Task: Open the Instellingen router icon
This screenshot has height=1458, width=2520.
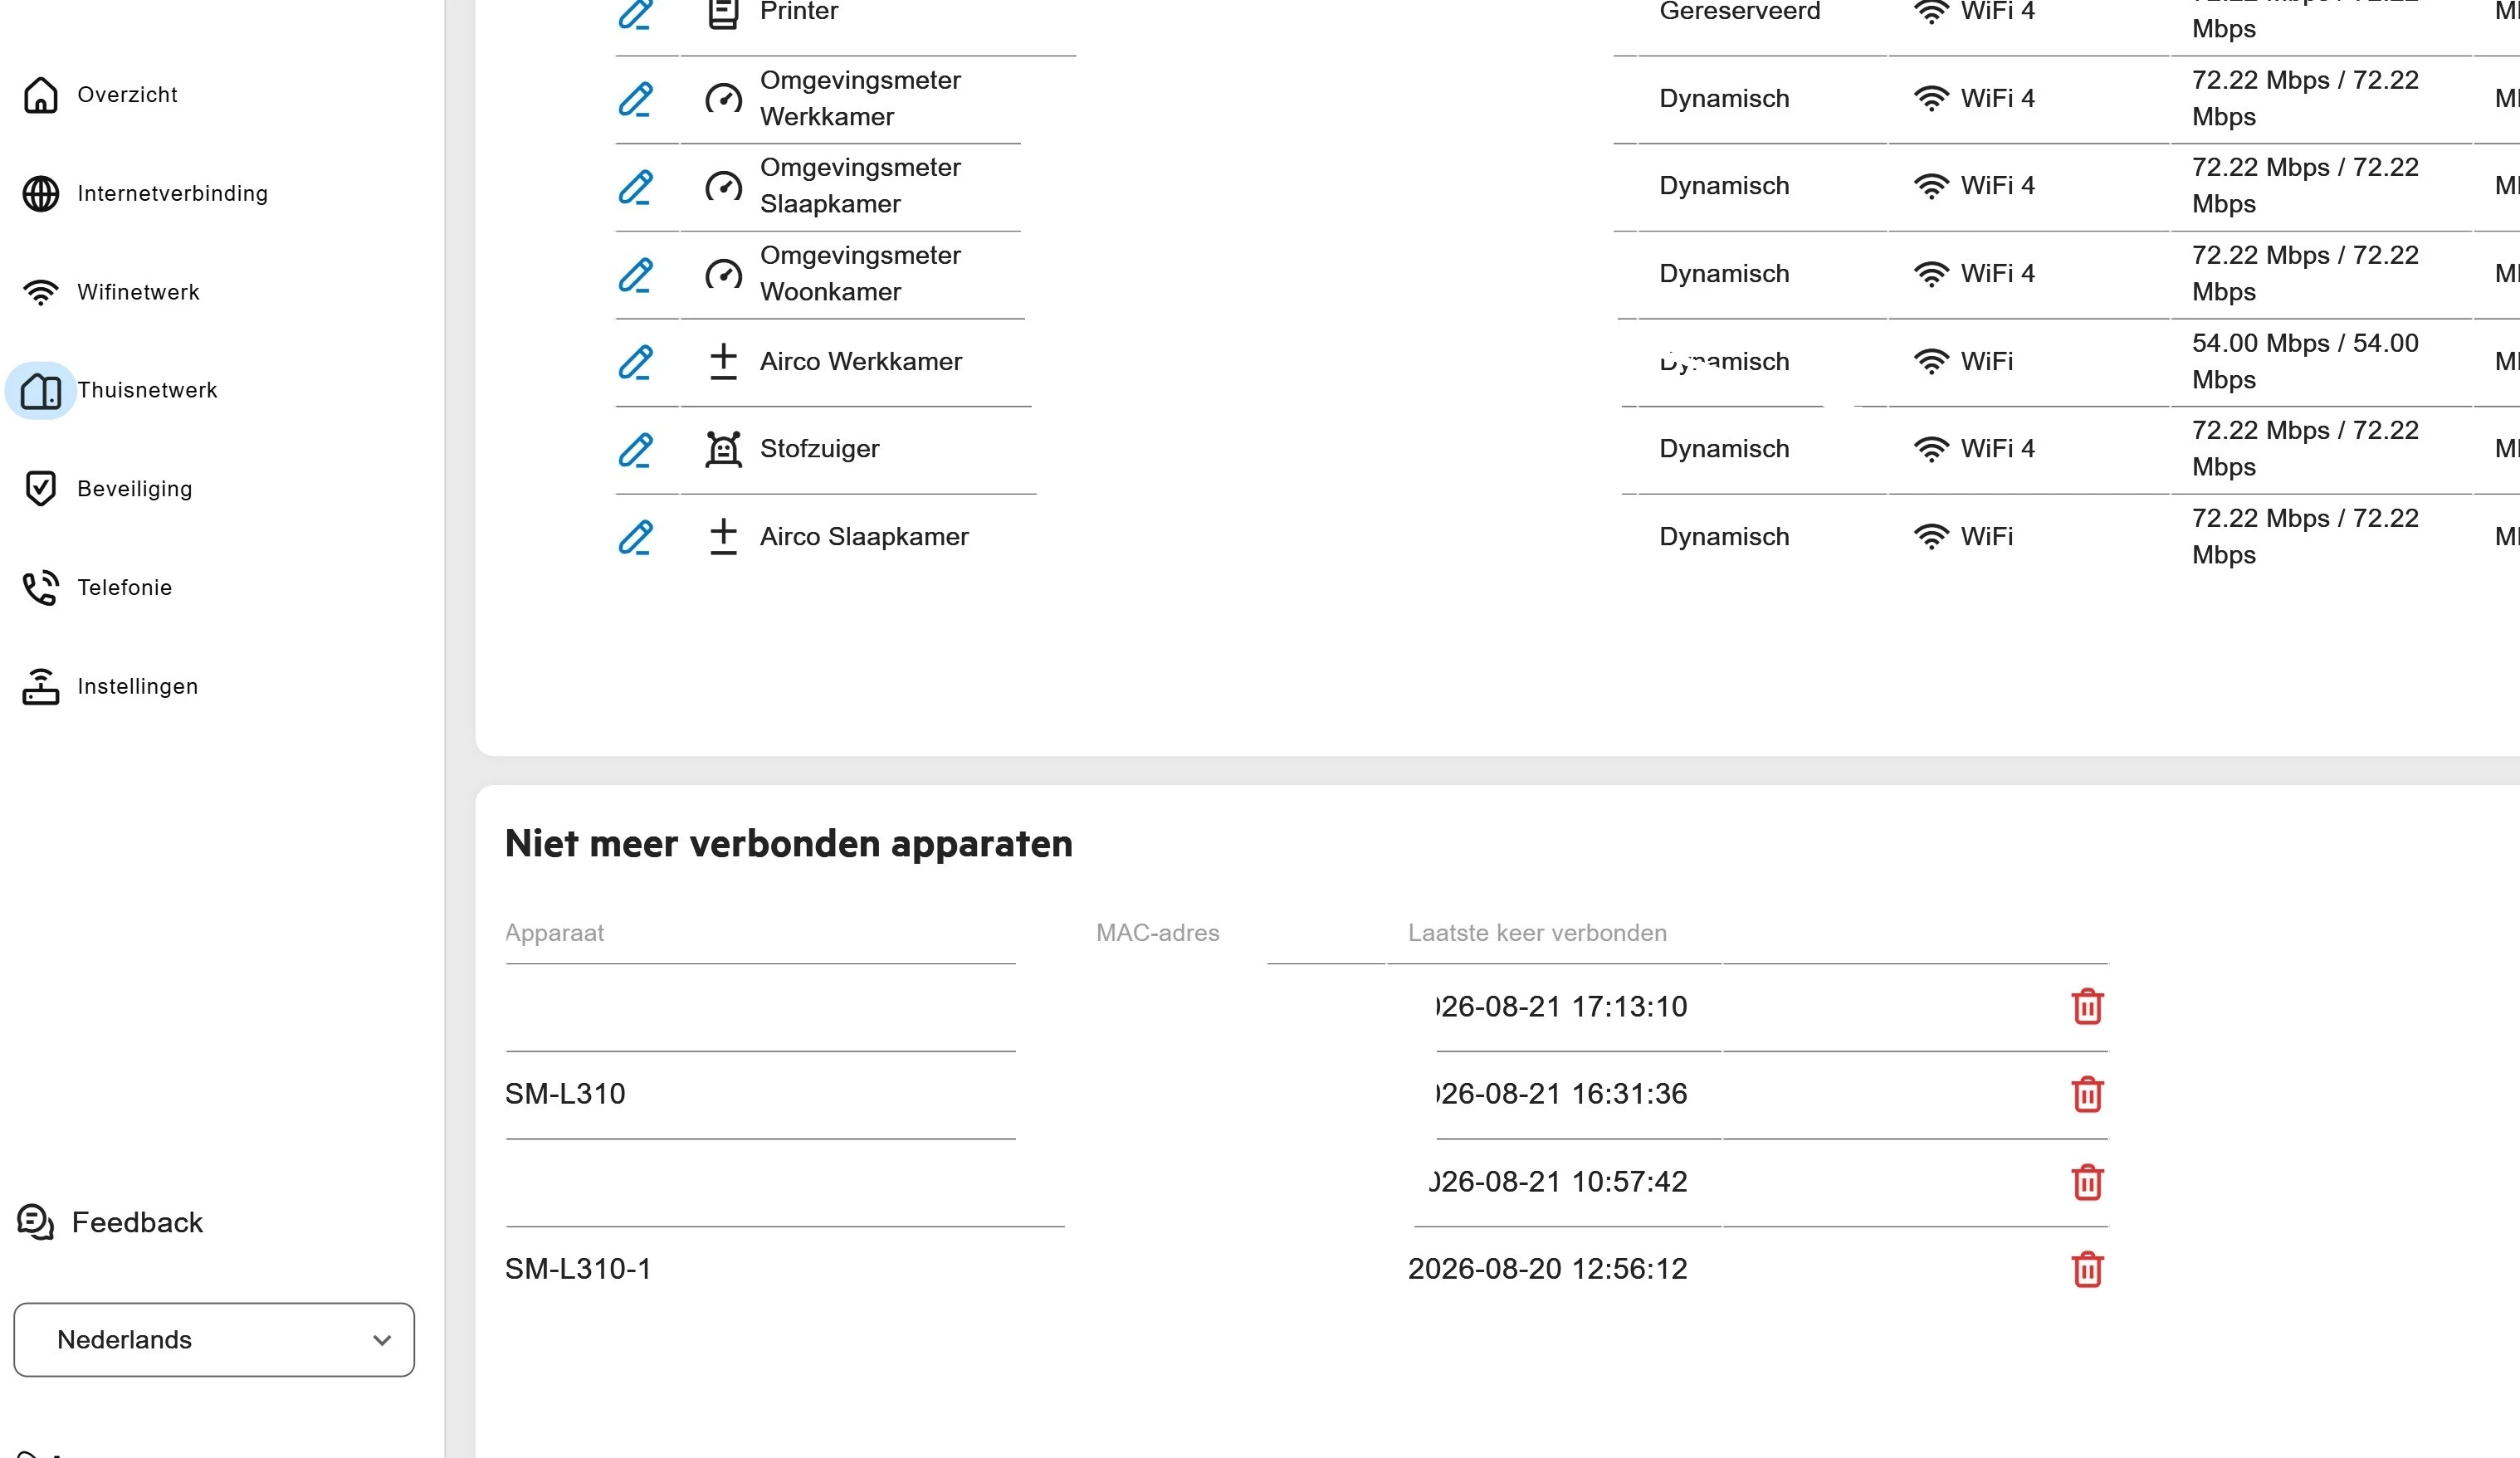Action: 41,687
